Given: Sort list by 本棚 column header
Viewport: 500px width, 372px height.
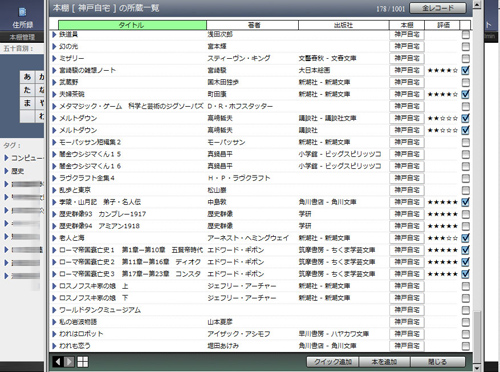Looking at the screenshot, I should pyautogui.click(x=407, y=25).
